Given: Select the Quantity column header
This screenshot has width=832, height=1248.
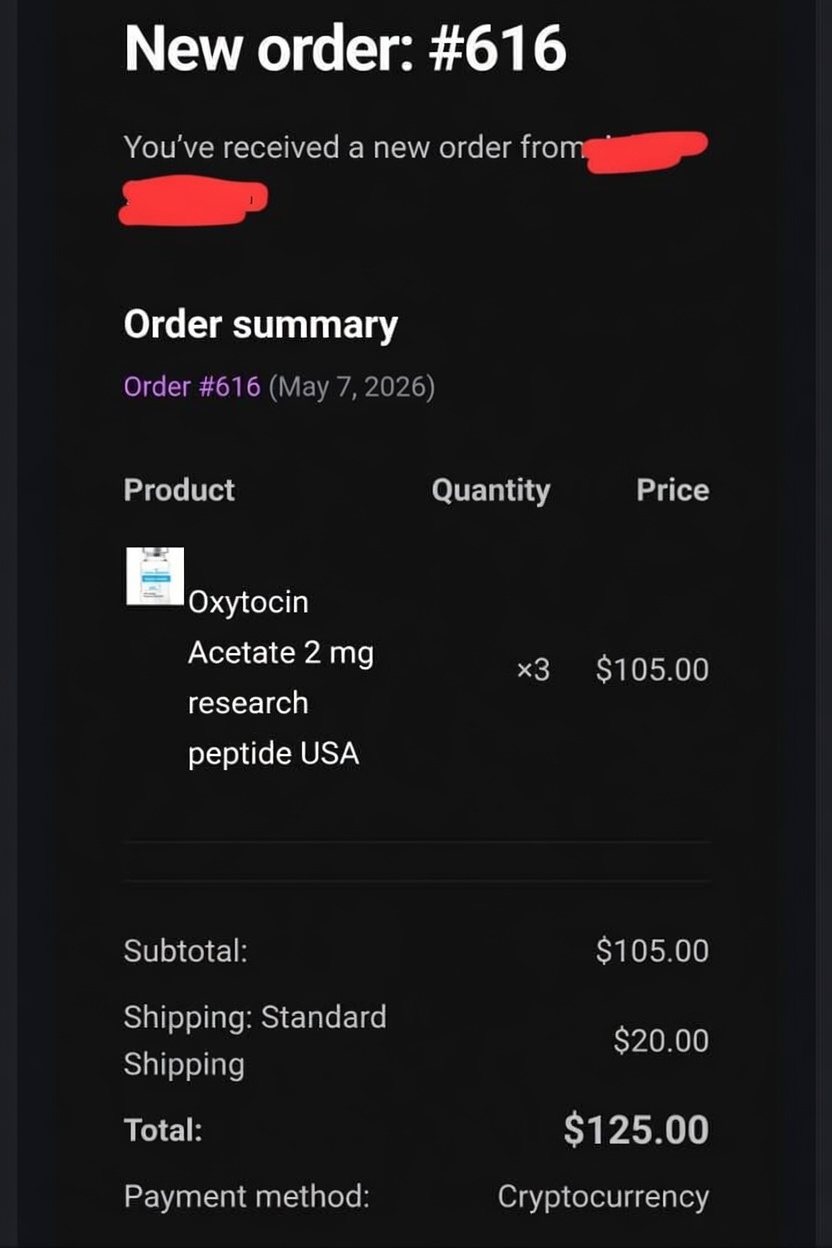Looking at the screenshot, I should click(x=491, y=490).
